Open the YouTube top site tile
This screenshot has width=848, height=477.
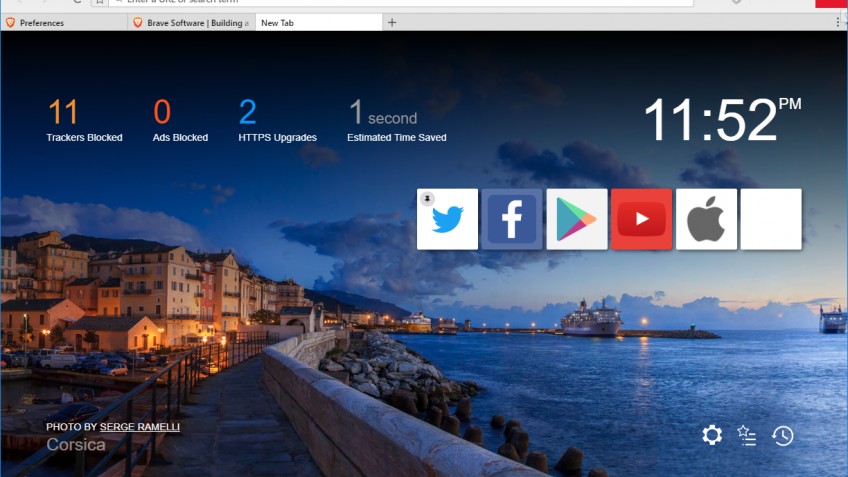coord(641,219)
